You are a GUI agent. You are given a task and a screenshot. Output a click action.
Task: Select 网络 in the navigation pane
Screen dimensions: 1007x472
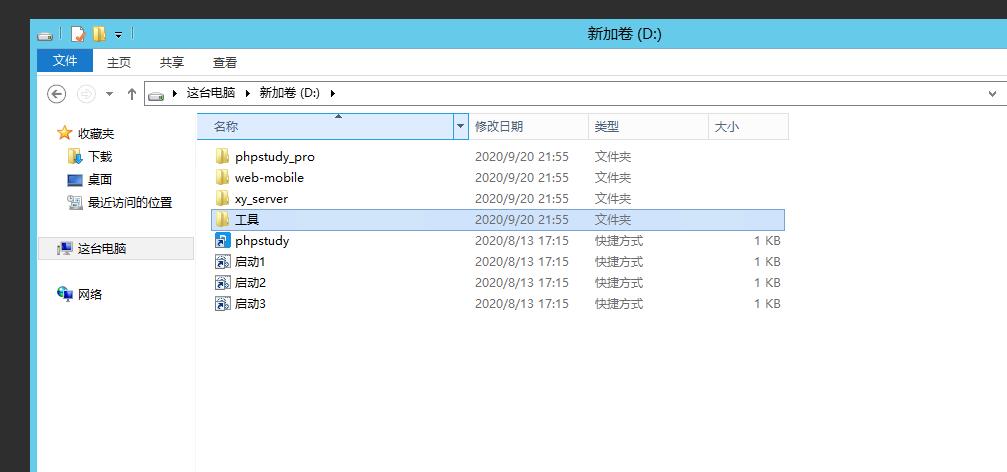tap(90, 295)
